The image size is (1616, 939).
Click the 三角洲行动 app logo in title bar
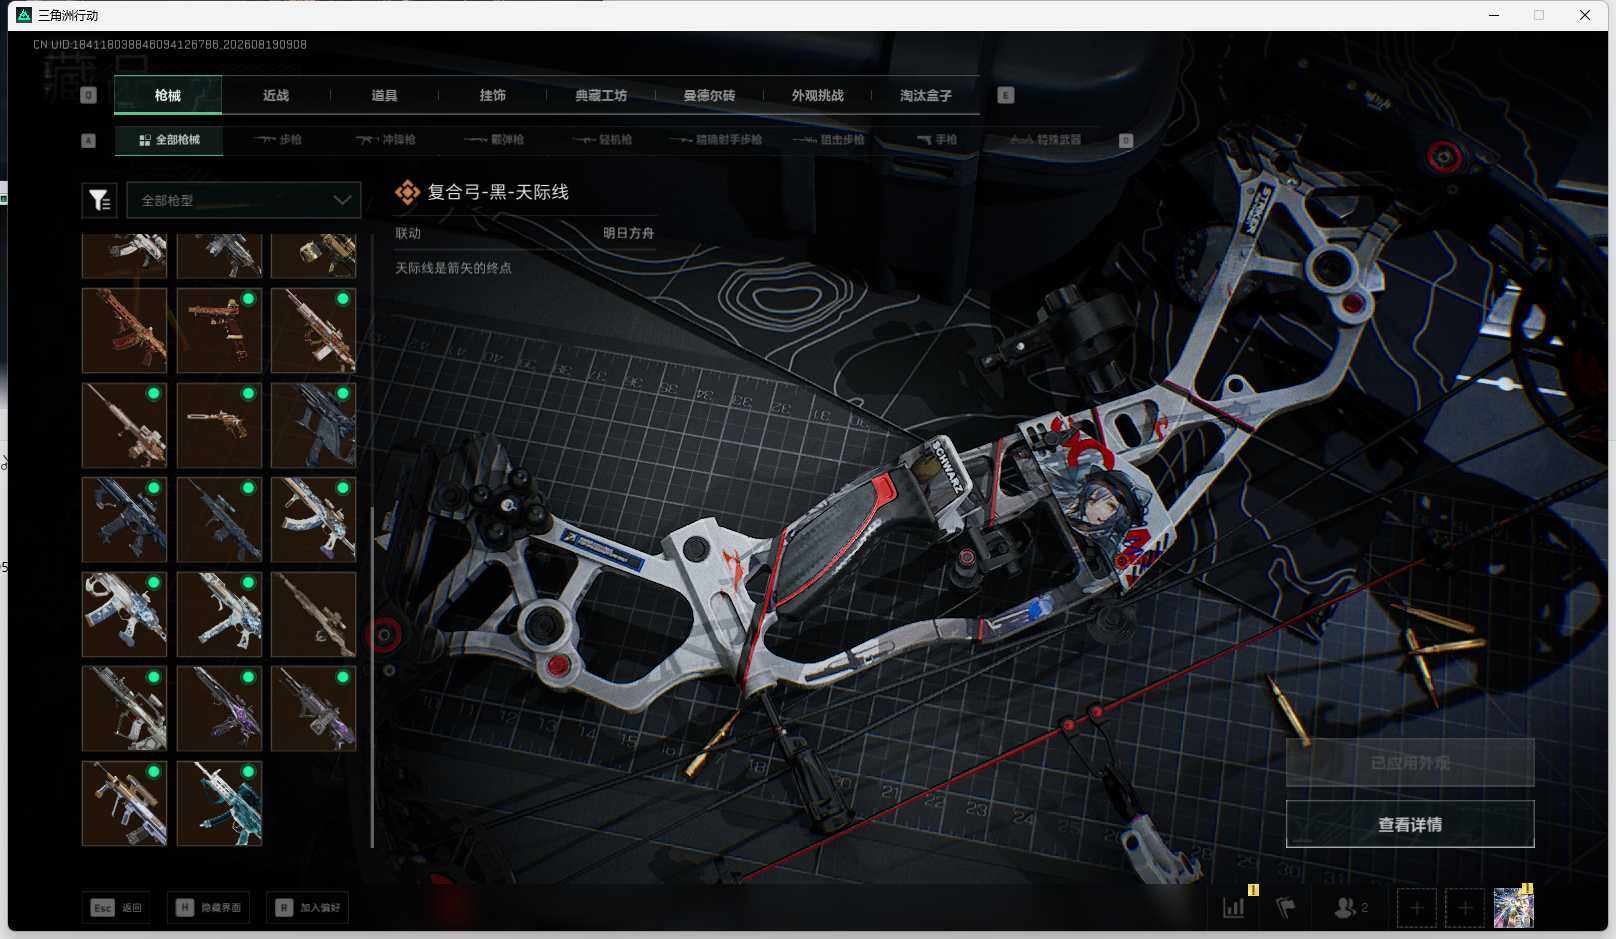24,15
